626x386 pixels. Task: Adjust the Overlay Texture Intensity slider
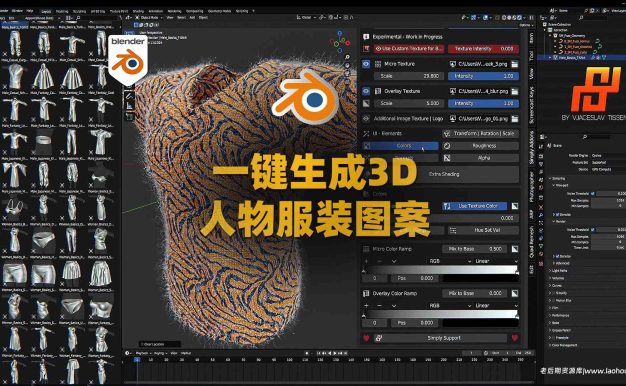[483, 103]
